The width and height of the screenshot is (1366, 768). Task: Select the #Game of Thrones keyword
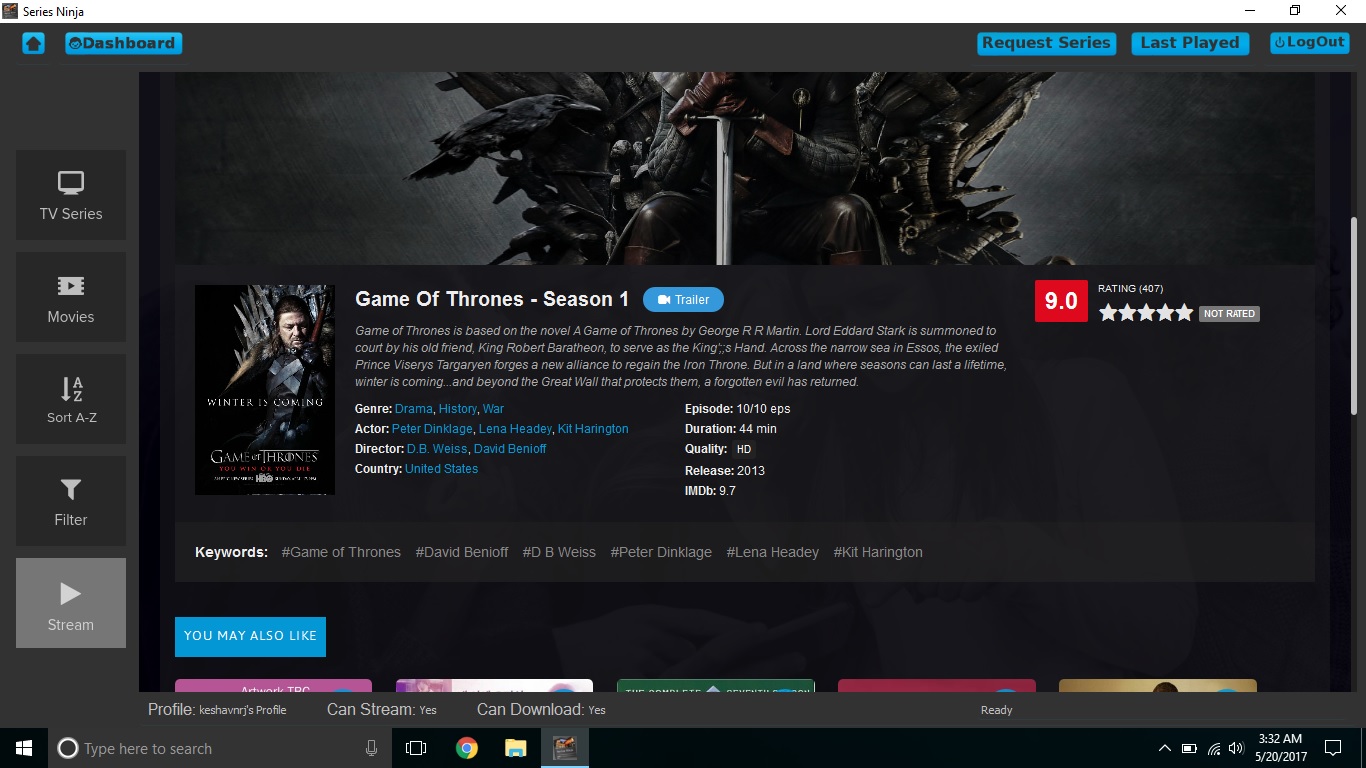coord(341,552)
